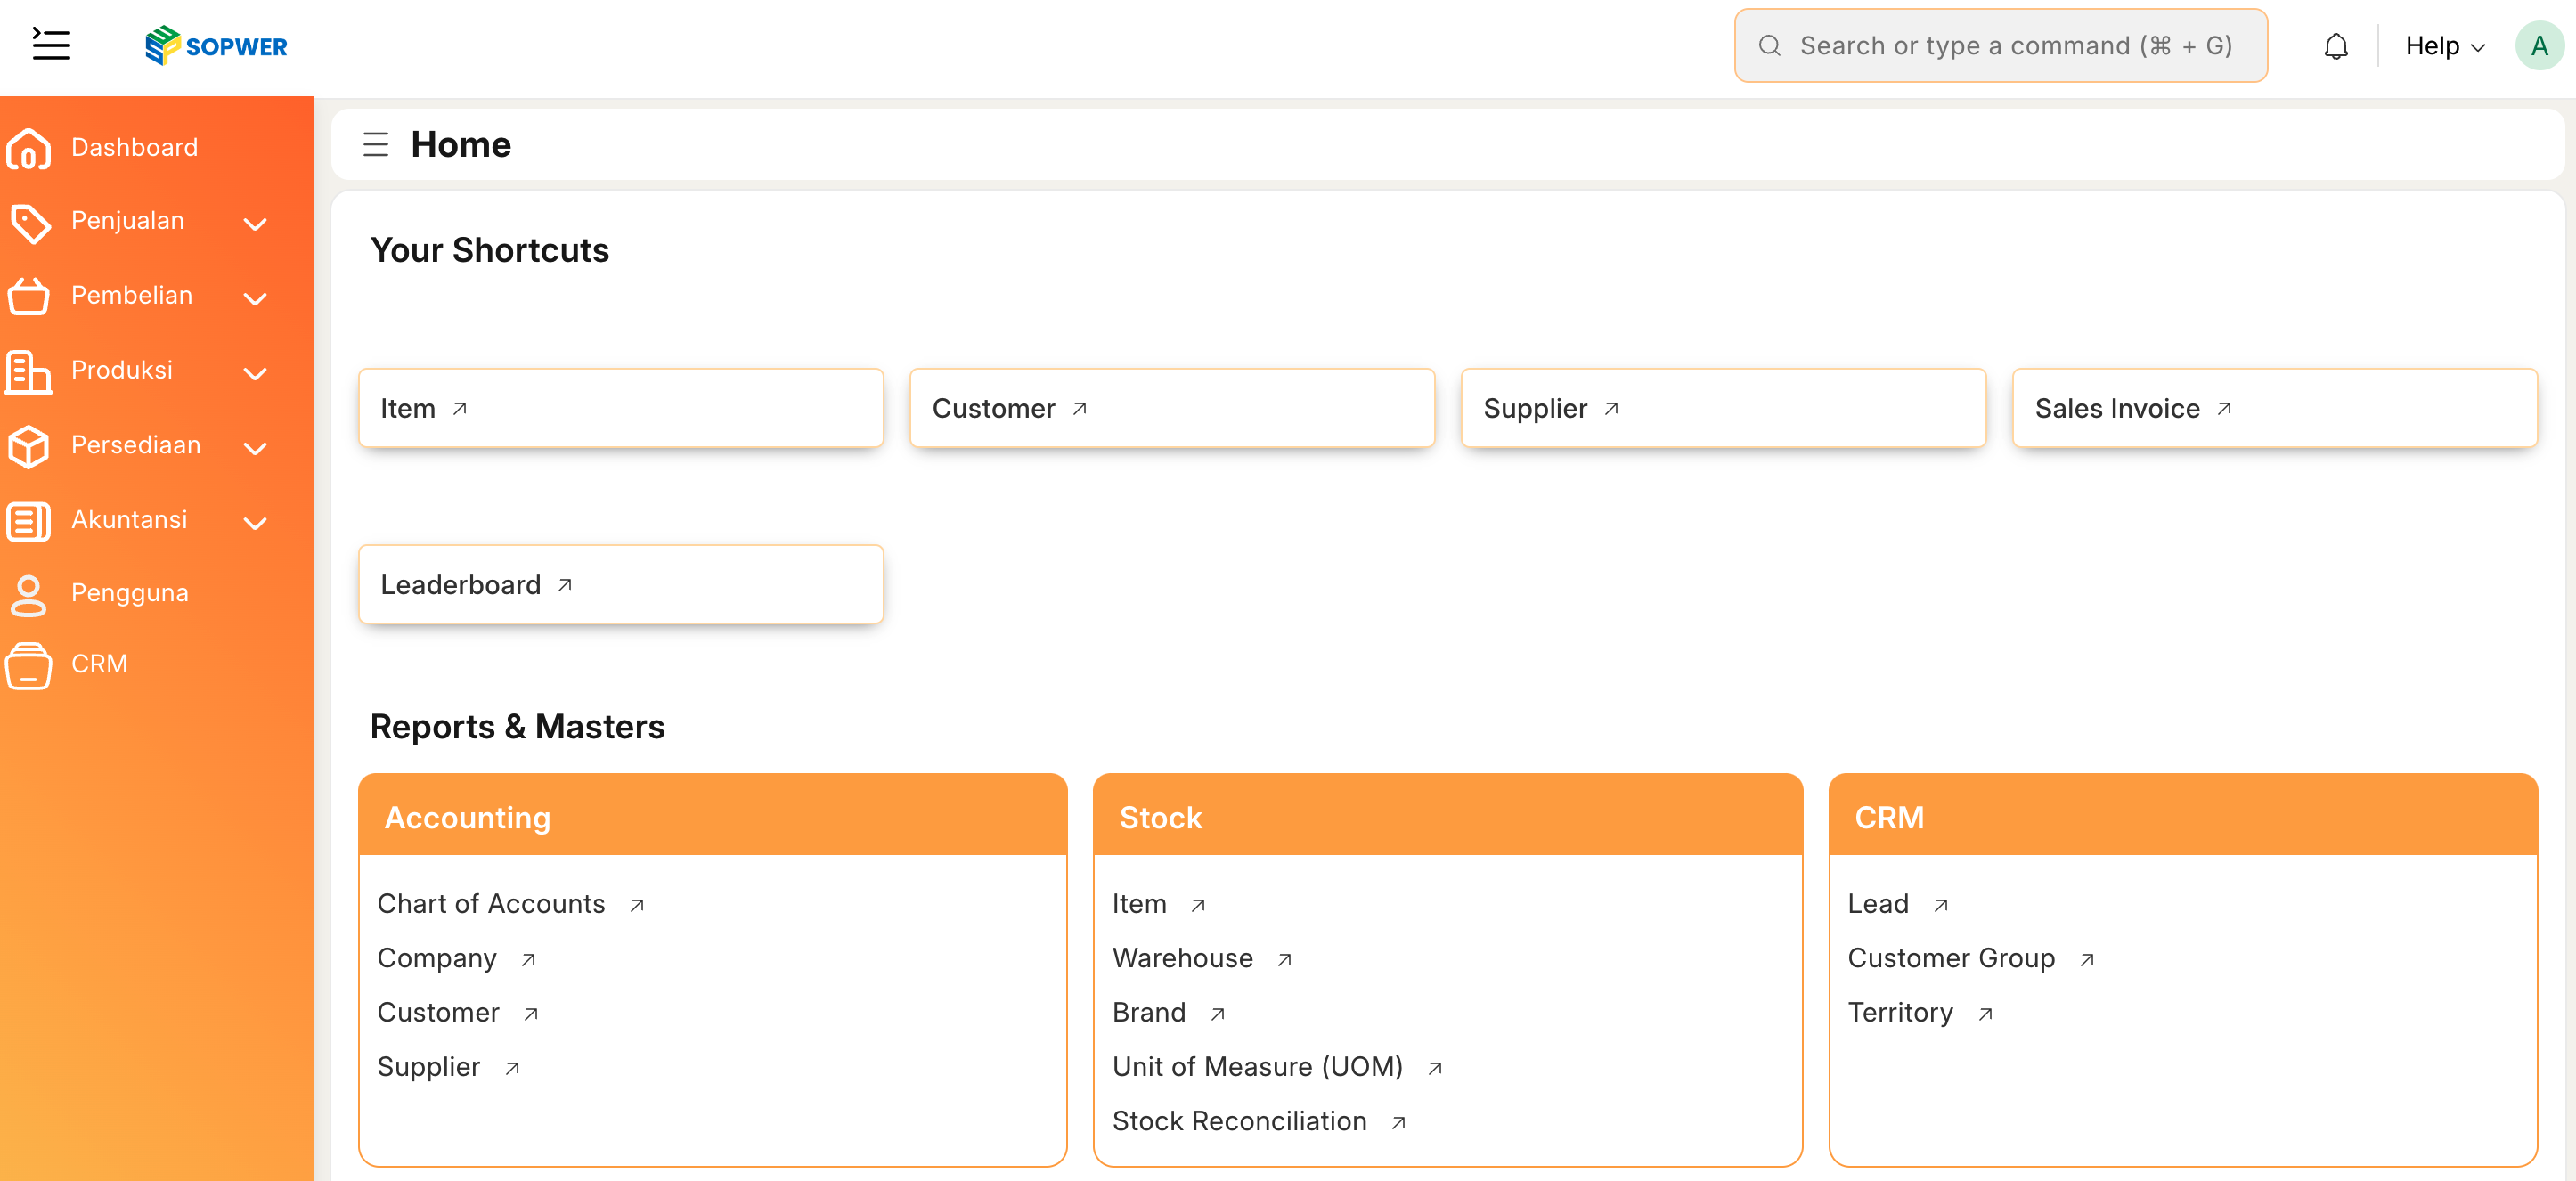The width and height of the screenshot is (2576, 1181).
Task: Click the SOPWER logo
Action: [x=216, y=46]
